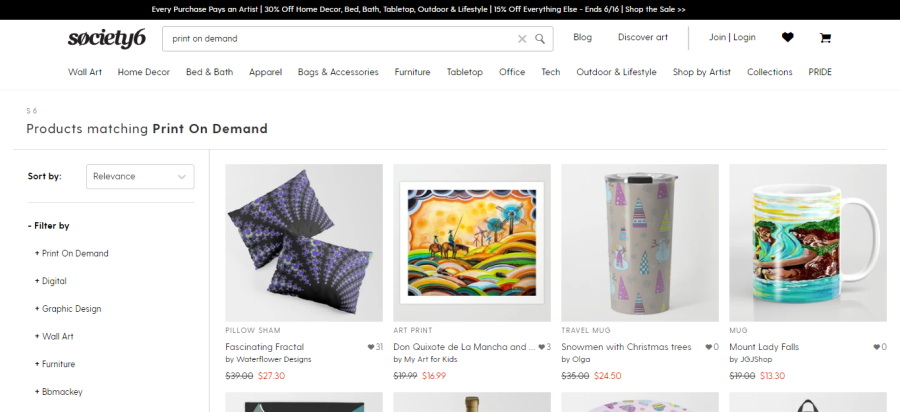900x412 pixels.
Task: Like the Don Quixote art print
Action: pos(540,347)
